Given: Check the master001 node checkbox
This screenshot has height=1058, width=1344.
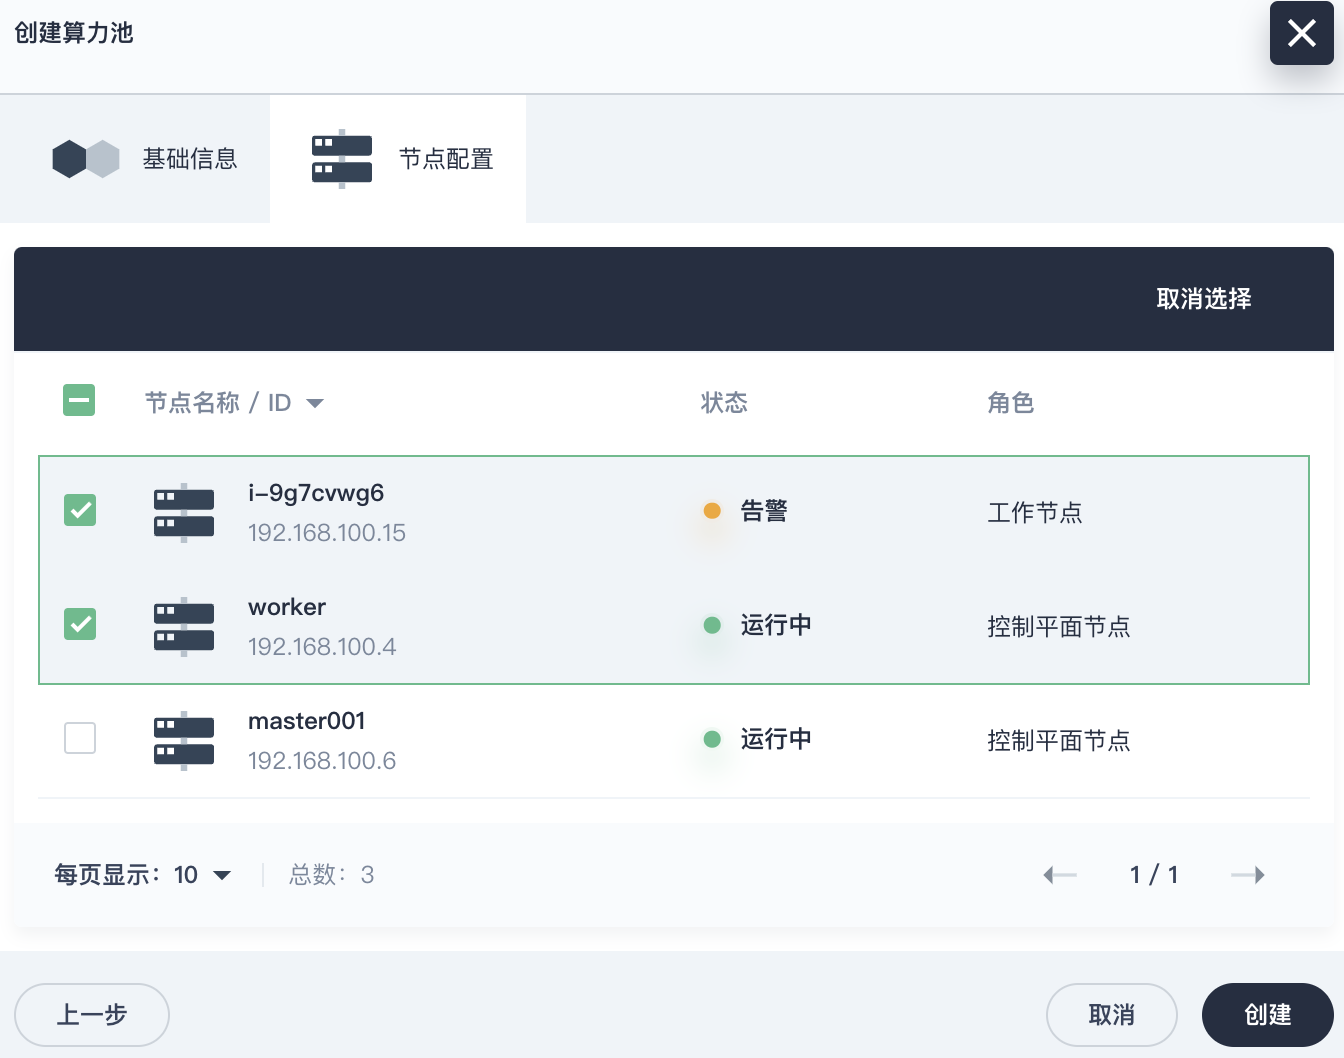Looking at the screenshot, I should (80, 738).
